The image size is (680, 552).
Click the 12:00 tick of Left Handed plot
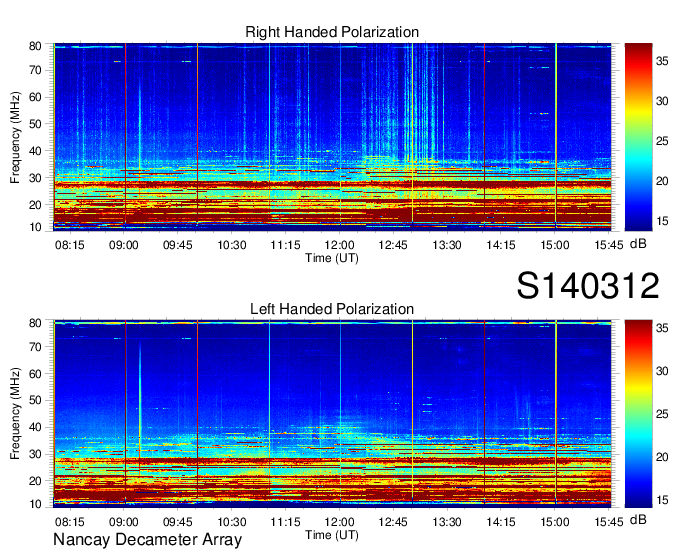click(340, 522)
